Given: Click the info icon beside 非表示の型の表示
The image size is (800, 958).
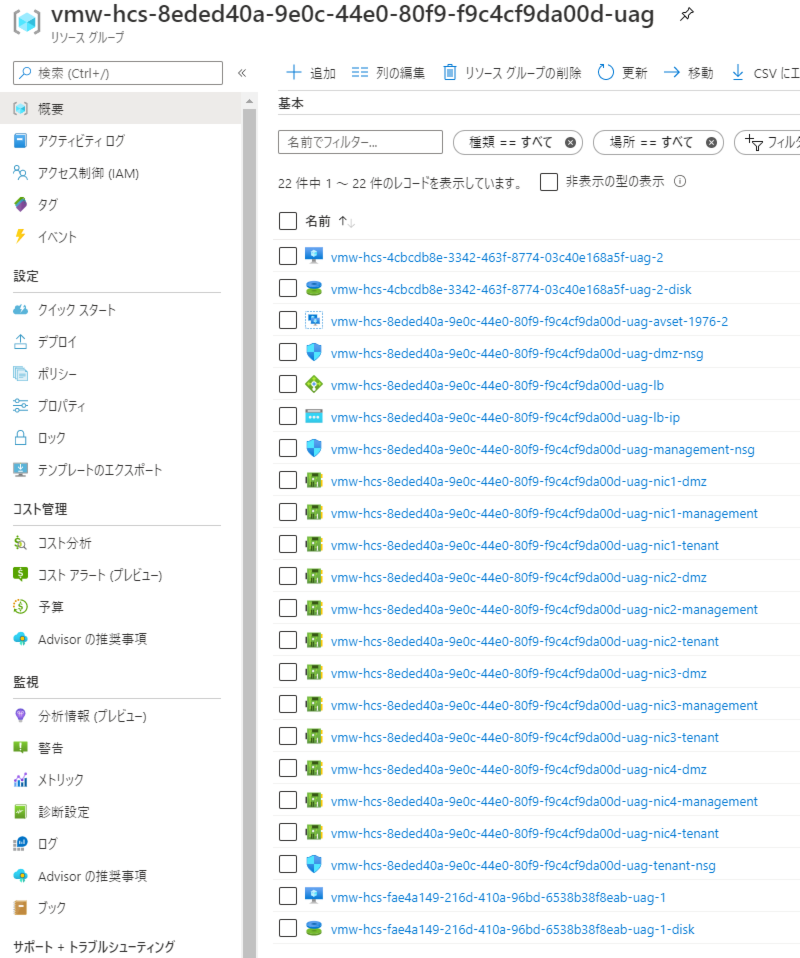Looking at the screenshot, I should [x=680, y=181].
